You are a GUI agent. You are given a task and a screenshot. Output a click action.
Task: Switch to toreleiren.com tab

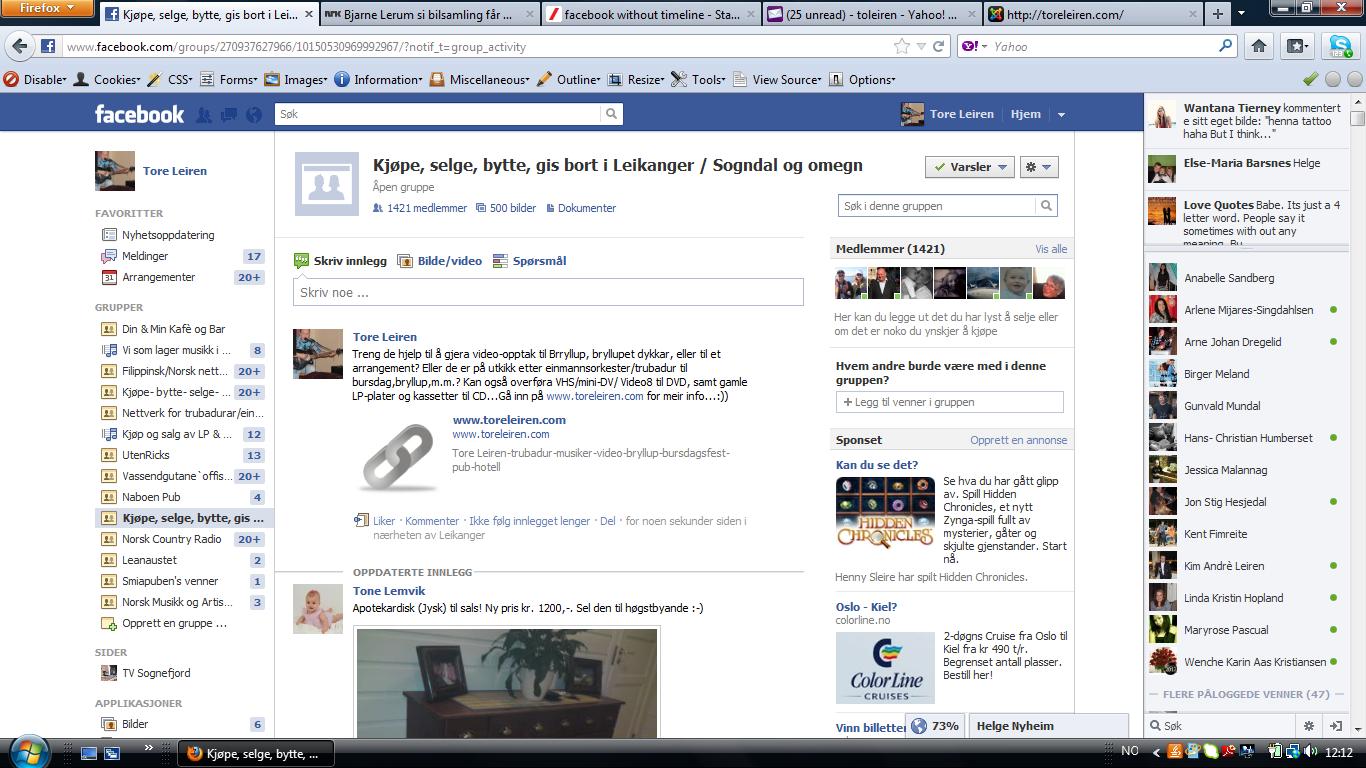[x=1092, y=14]
